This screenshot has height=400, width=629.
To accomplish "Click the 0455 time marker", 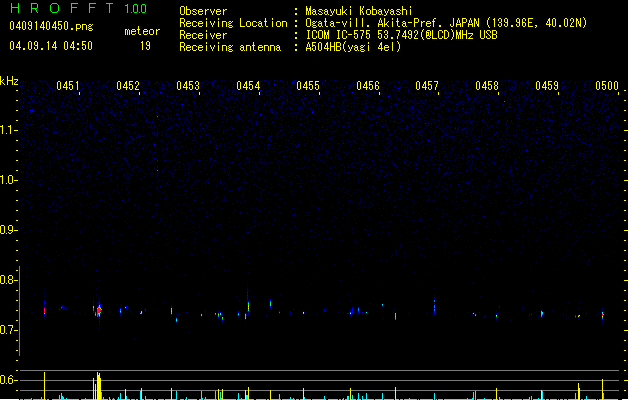I will click(308, 86).
